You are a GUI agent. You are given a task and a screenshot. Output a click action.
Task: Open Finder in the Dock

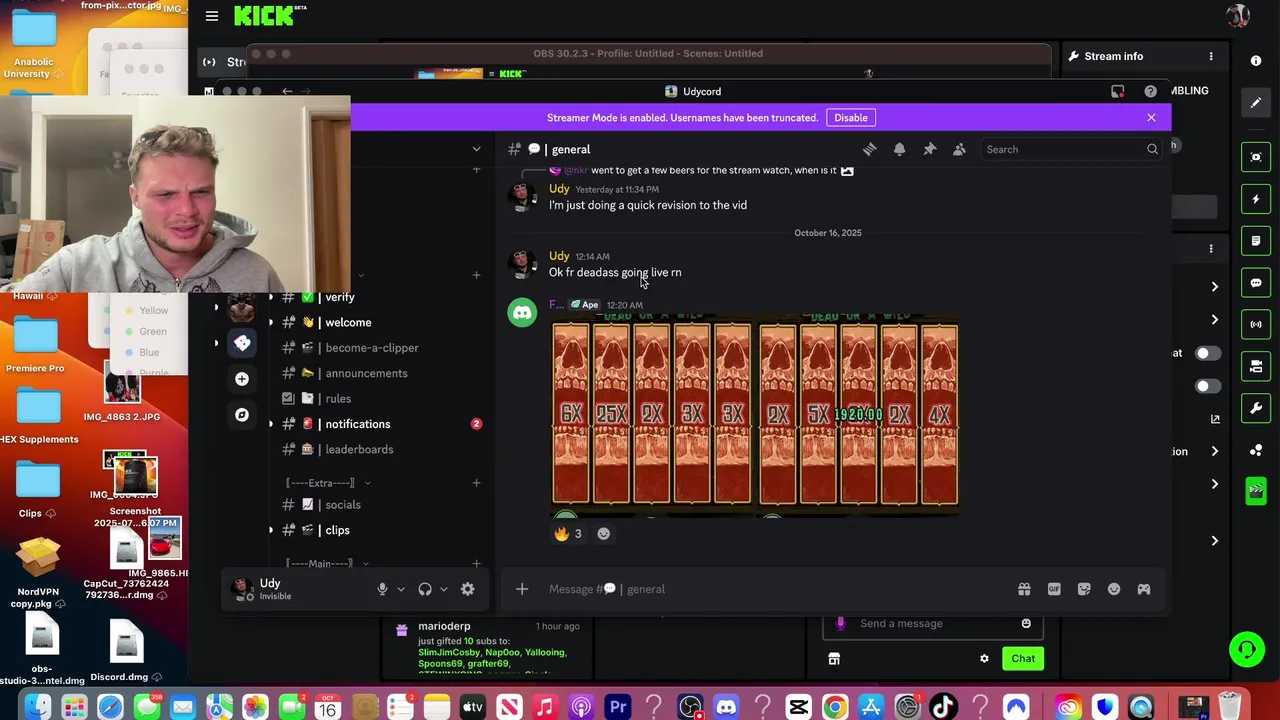tap(37, 707)
